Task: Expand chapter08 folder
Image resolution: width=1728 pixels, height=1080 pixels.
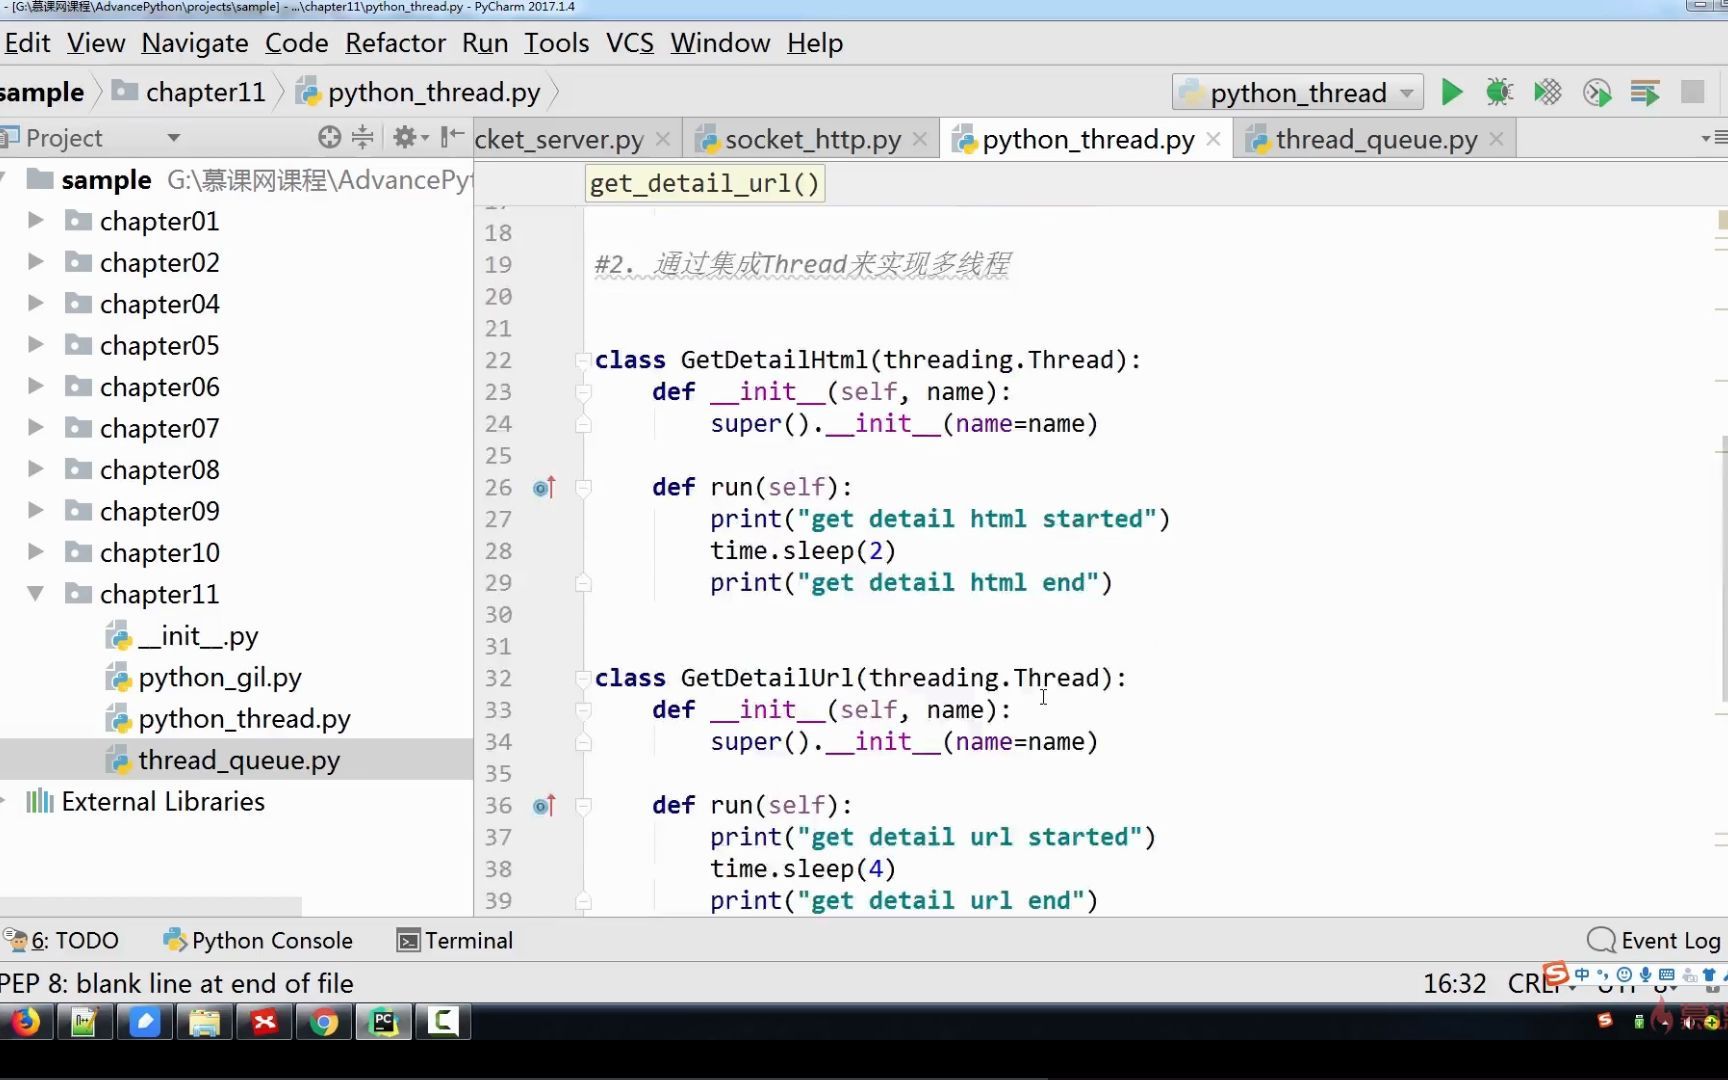Action: point(35,469)
